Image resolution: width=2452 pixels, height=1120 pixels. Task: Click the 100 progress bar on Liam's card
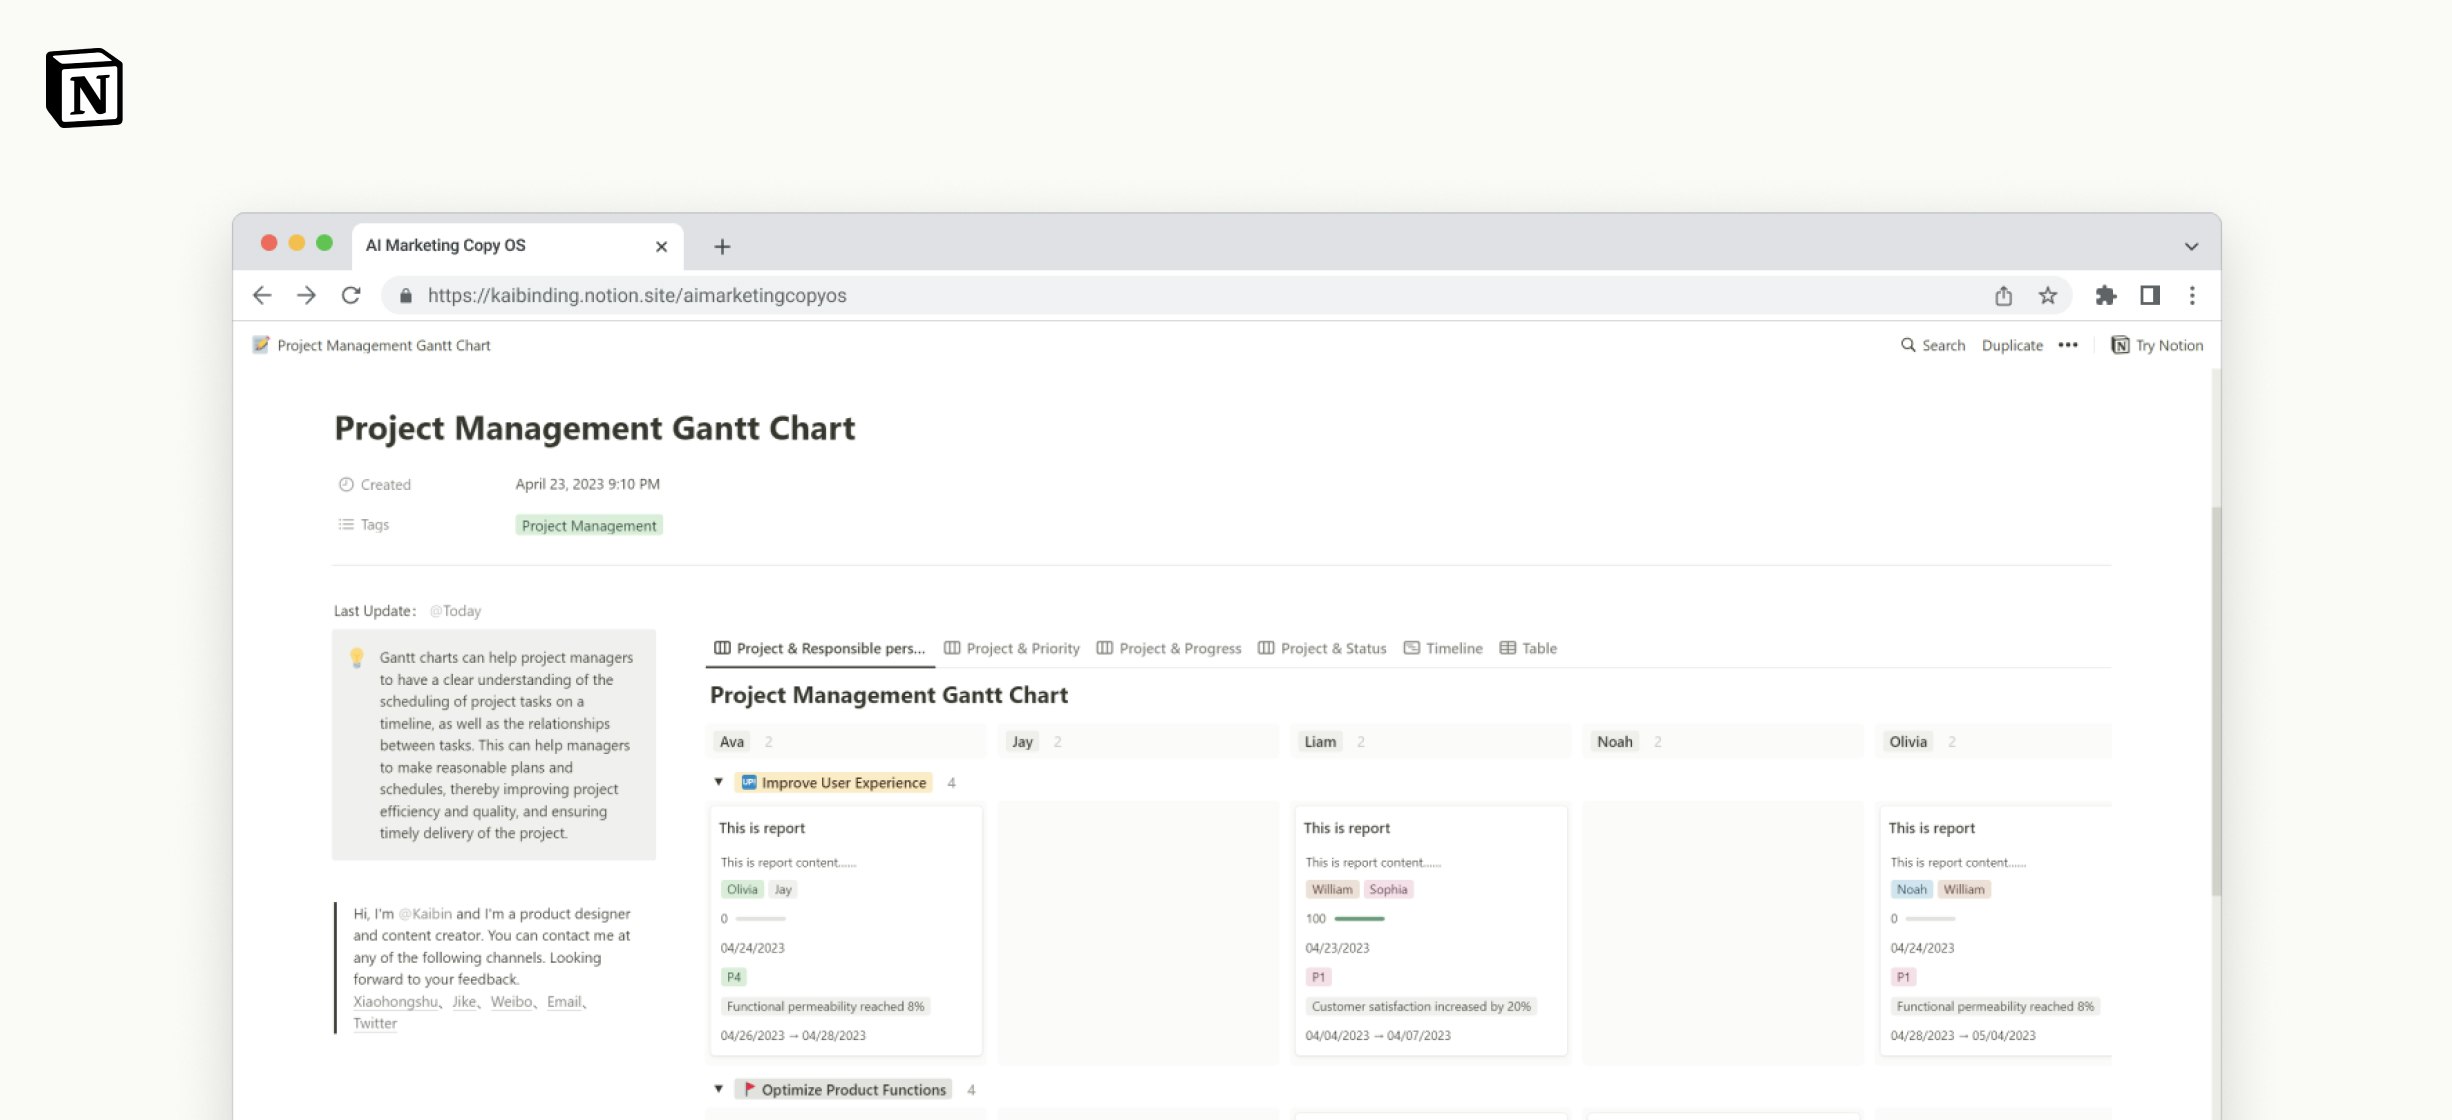(x=1359, y=918)
